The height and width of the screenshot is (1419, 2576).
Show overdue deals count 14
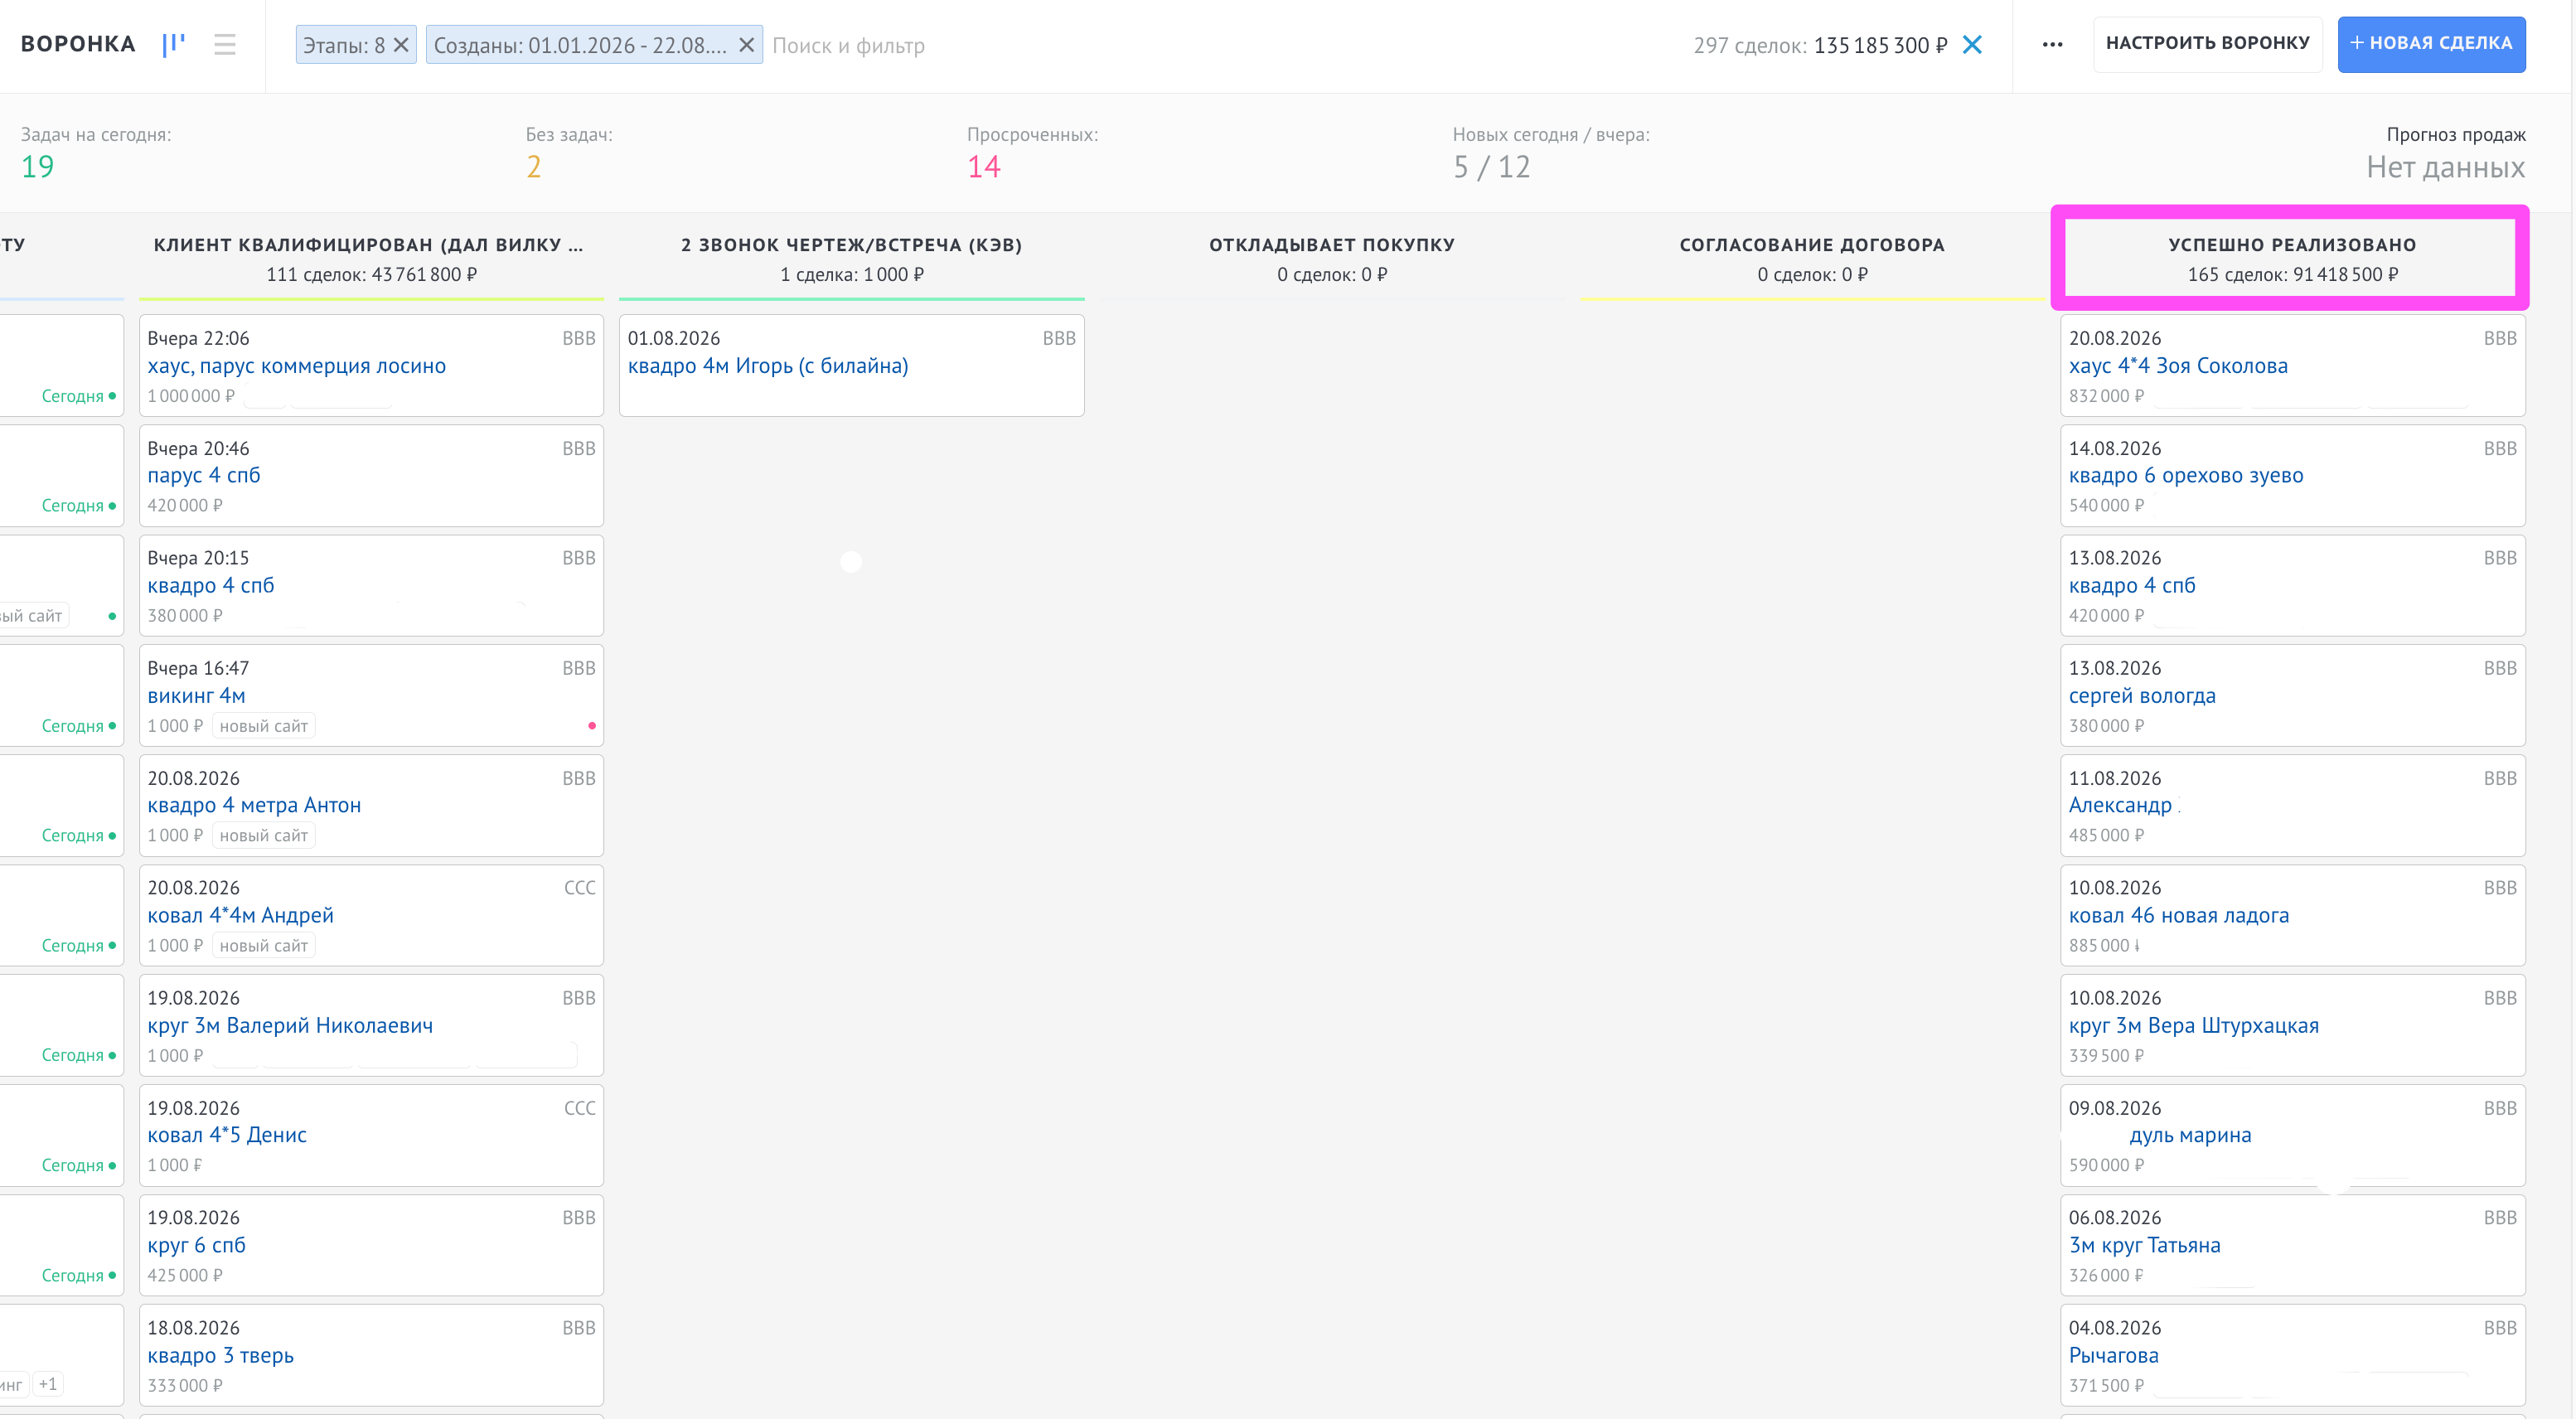pos(984,167)
